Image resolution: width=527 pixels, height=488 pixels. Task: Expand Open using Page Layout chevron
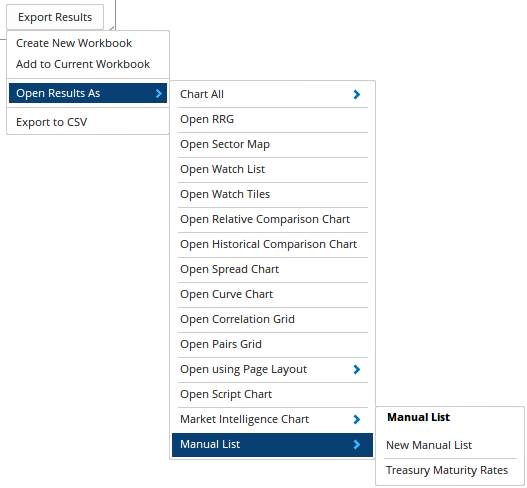click(357, 369)
